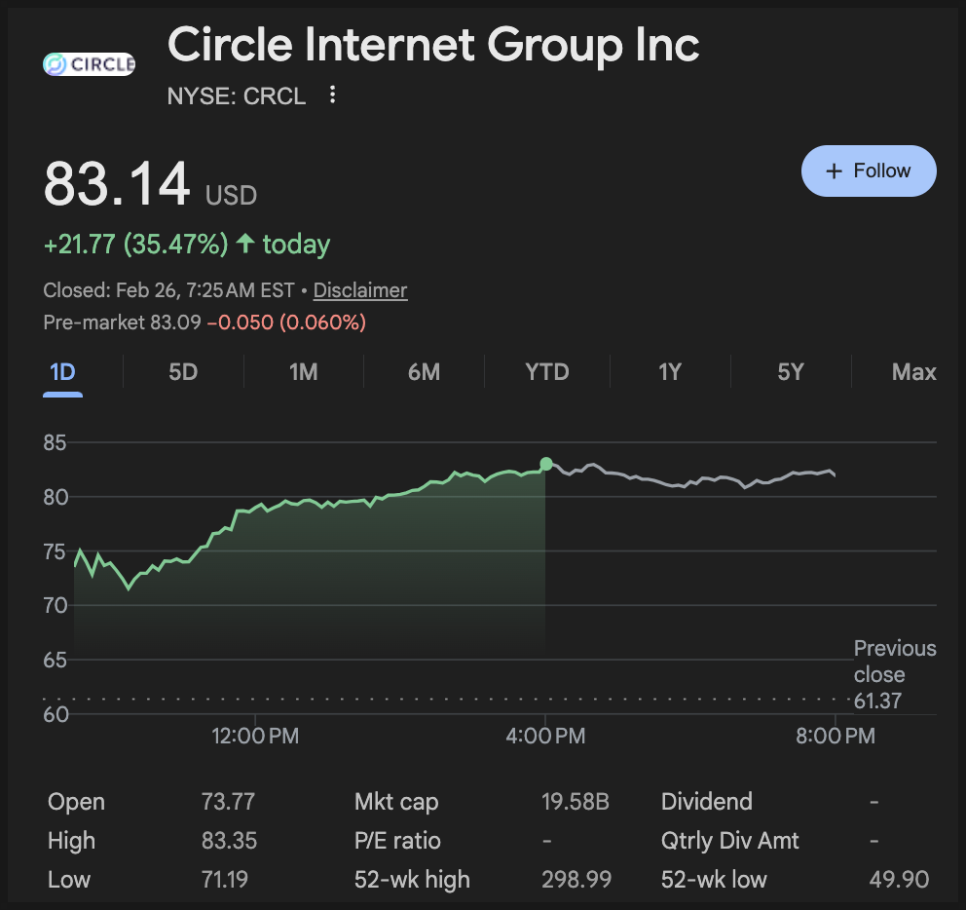Click the NYSE: CRCL ticker label
This screenshot has height=910, width=966.
click(237, 96)
